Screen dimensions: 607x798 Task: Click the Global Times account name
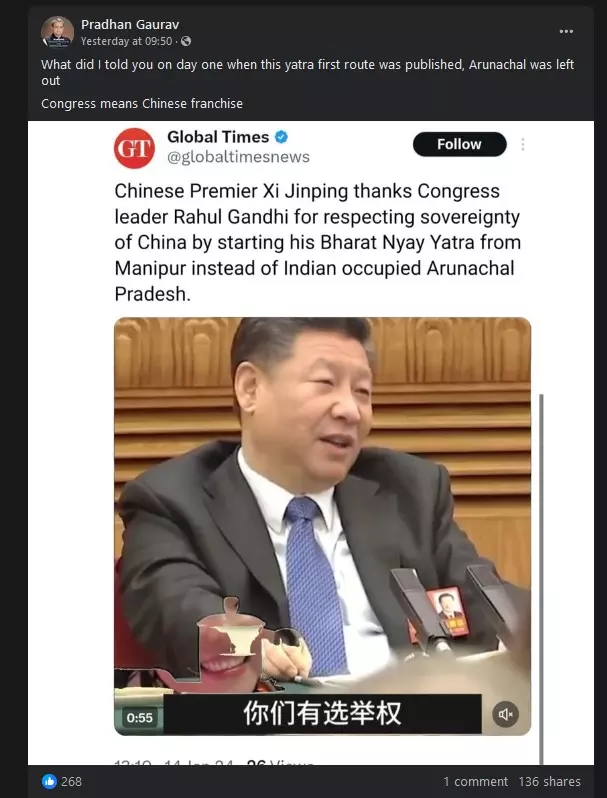[218, 137]
